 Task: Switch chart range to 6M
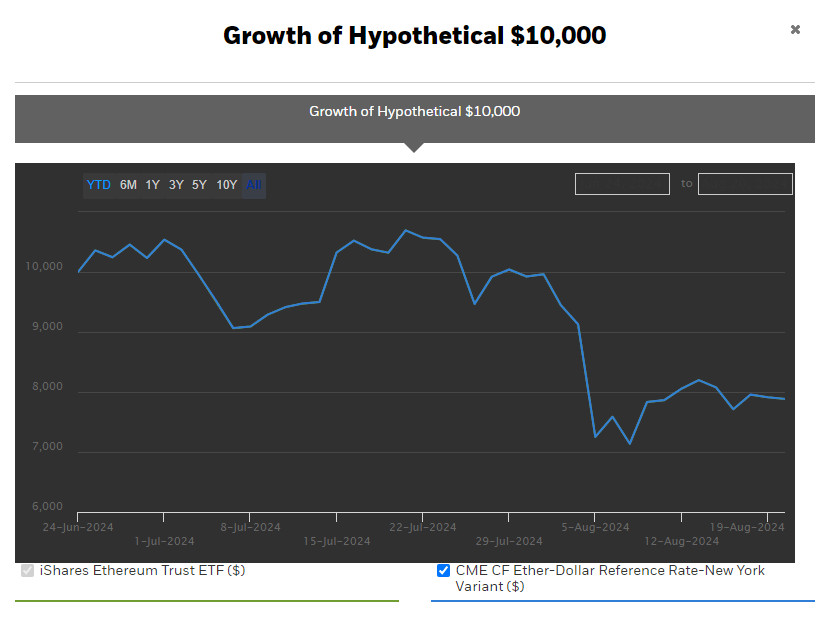[128, 185]
